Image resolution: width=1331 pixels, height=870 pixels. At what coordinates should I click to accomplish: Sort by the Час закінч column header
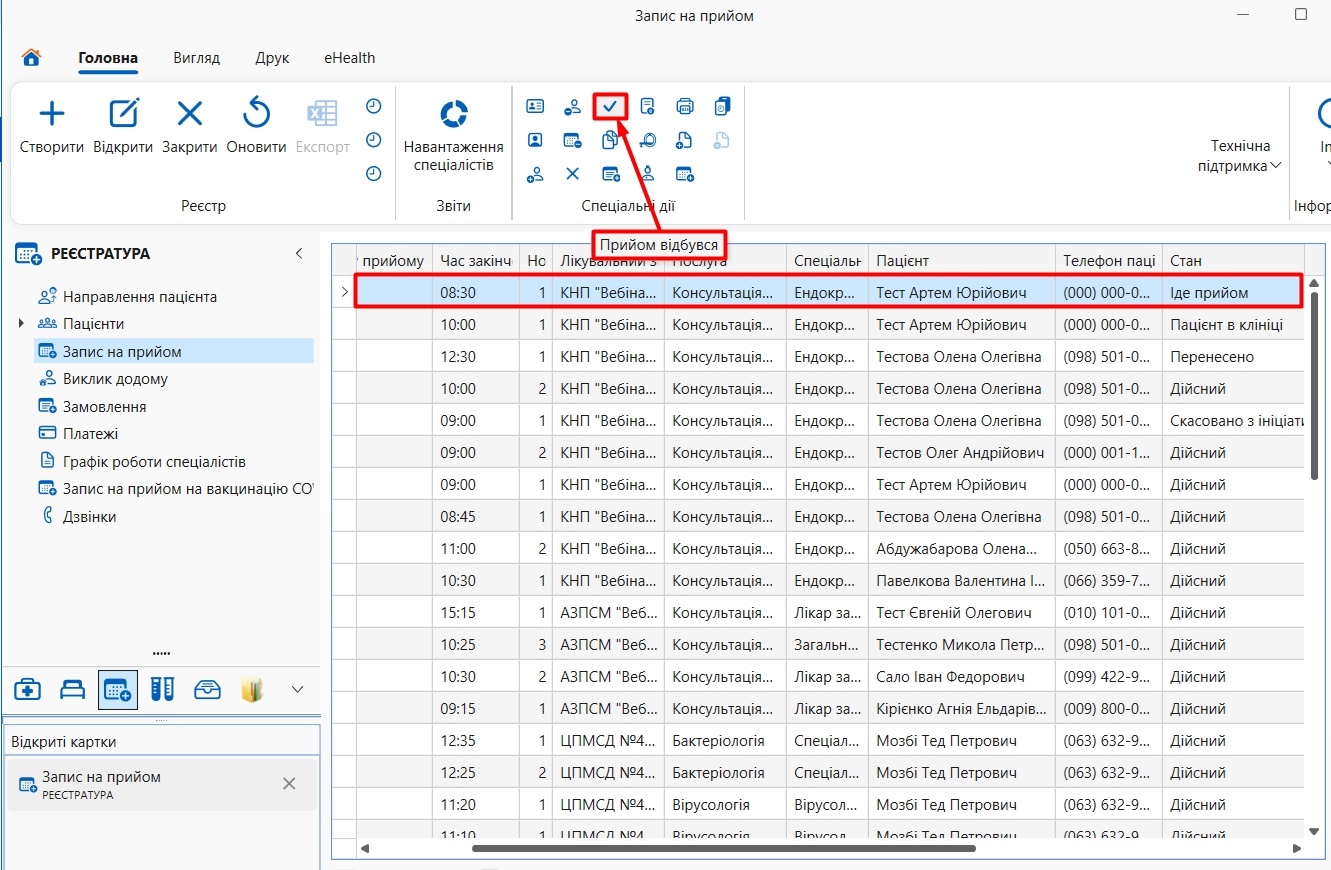[476, 260]
